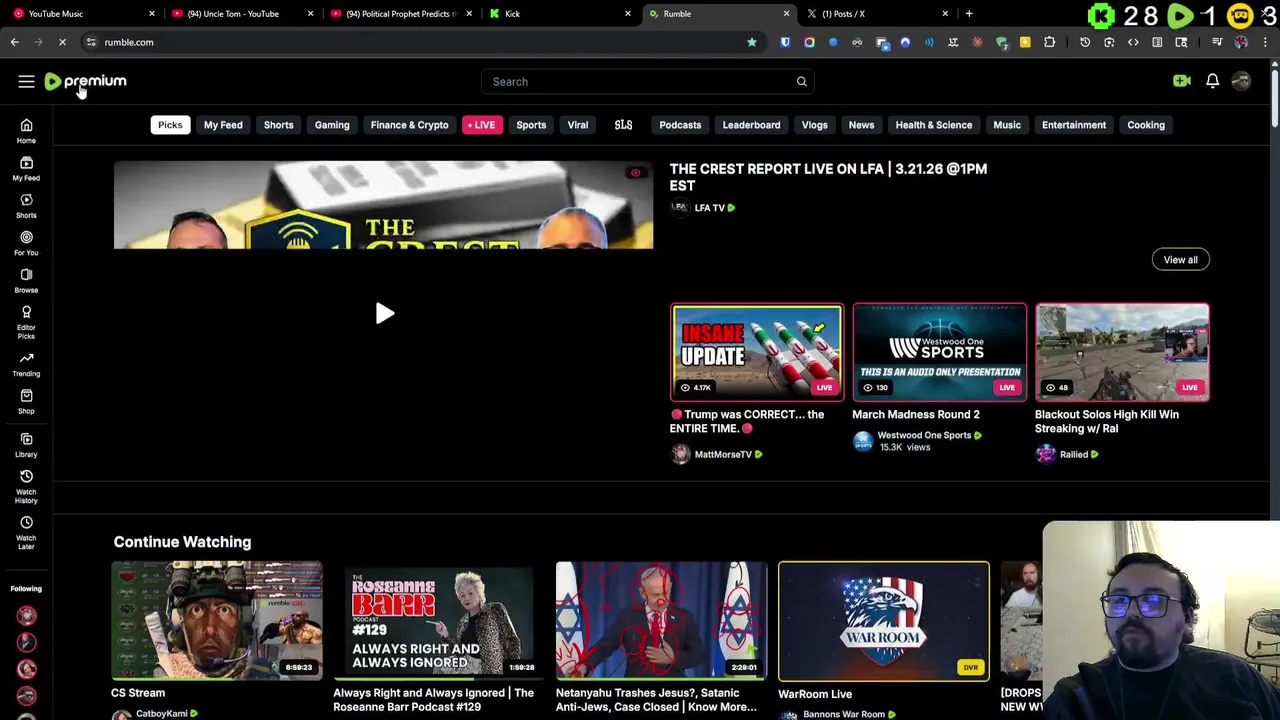Open Shop in the left sidebar
The height and width of the screenshot is (720, 1280).
coord(26,402)
